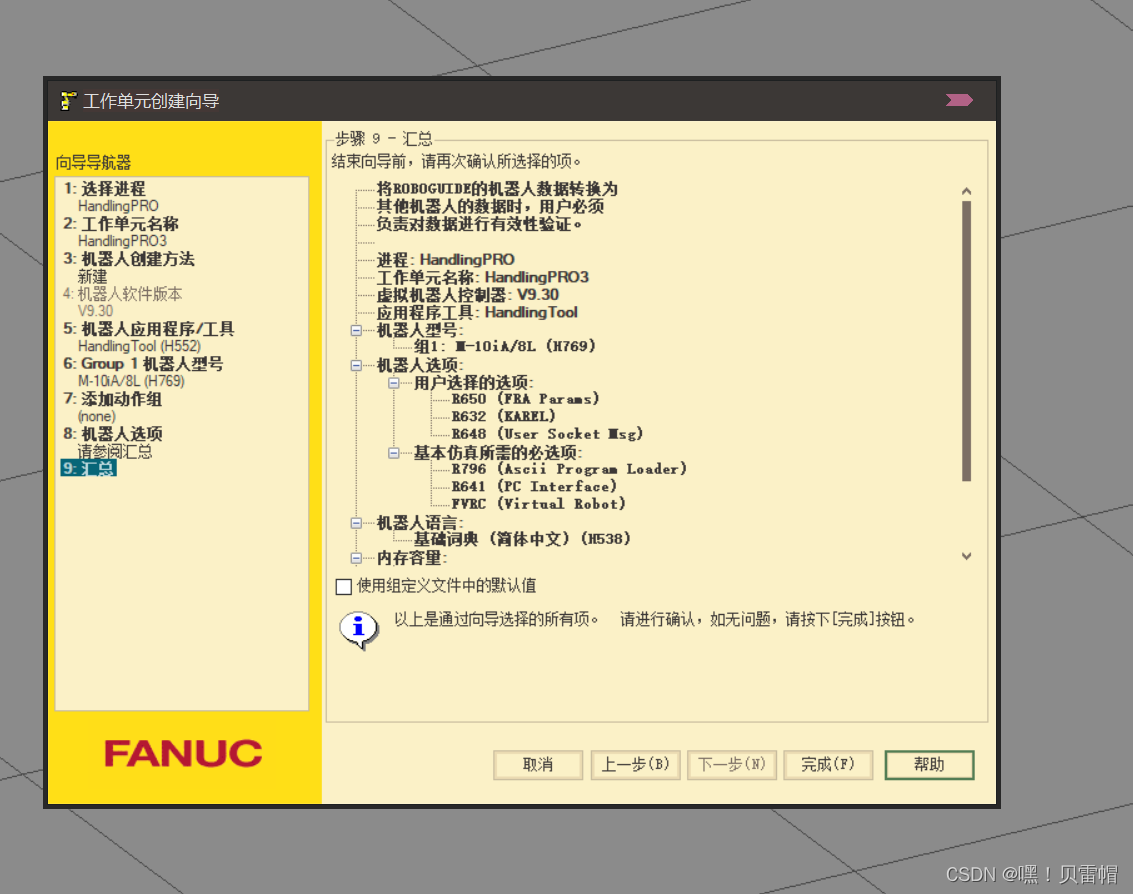
Task: Click summary scrollbar up arrow
Action: point(966,192)
